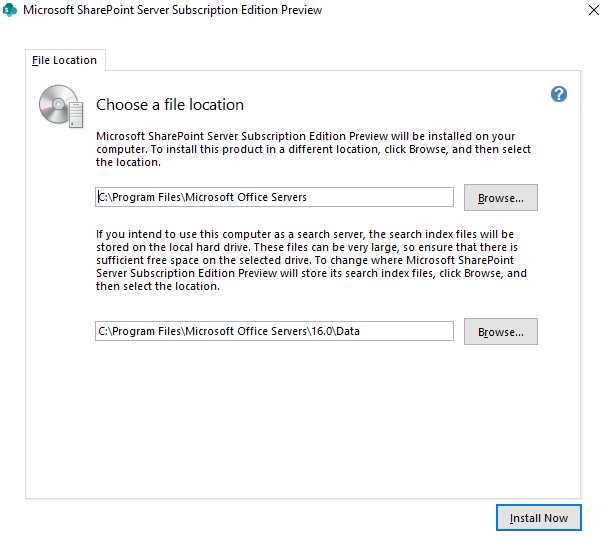This screenshot has height=558, width=607.
Task: Click the 'Choose a file location' heading
Action: [170, 105]
